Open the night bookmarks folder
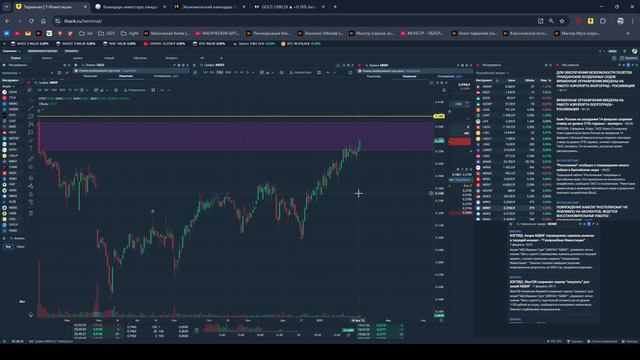Screen dimensions: 640x360 129,33
